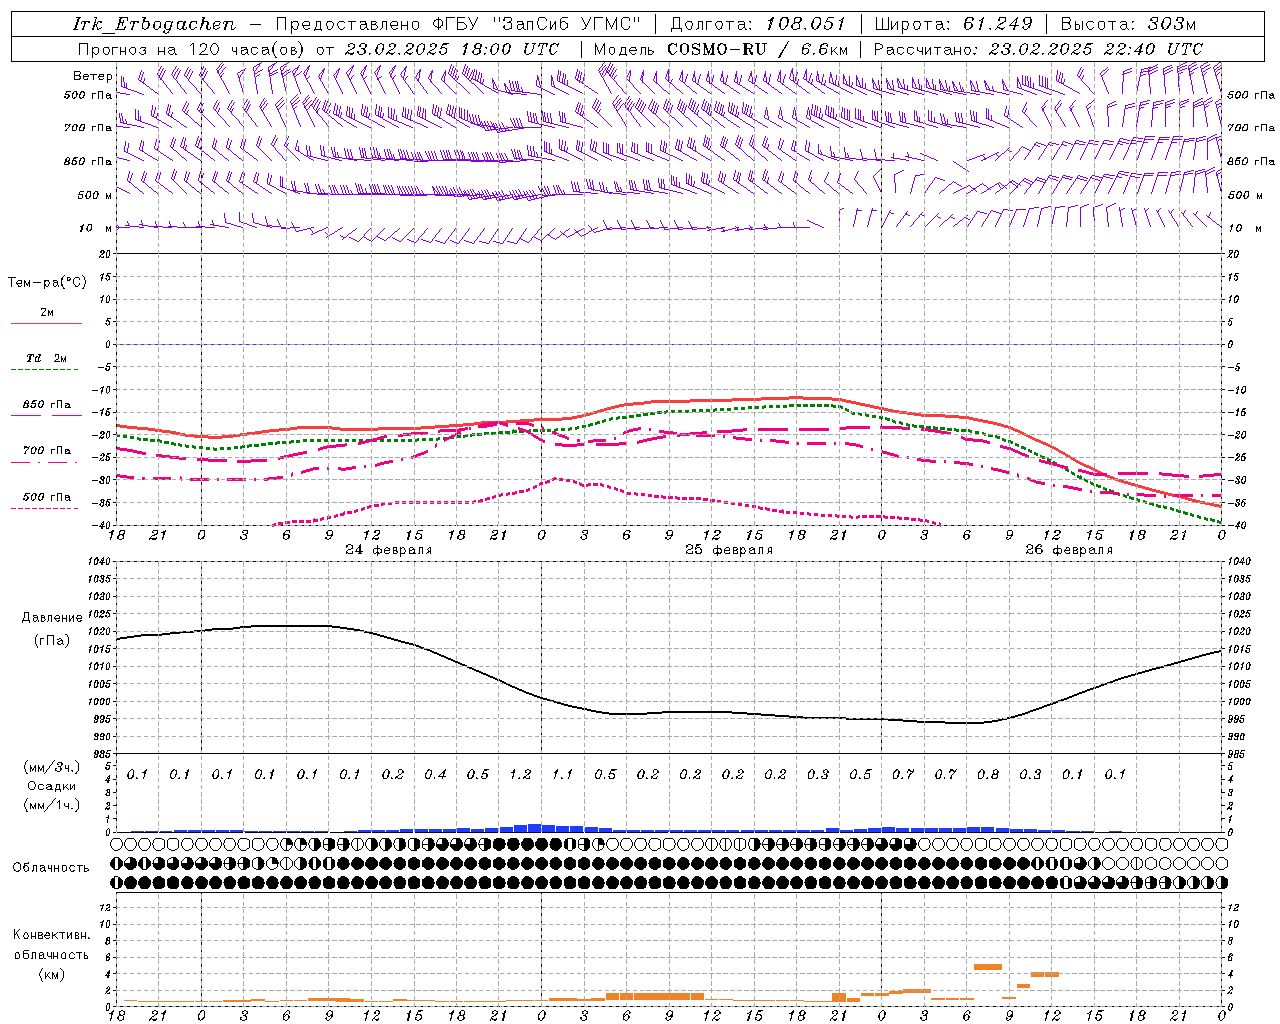Click the (мм/1ч.) unit label

pos(51,805)
